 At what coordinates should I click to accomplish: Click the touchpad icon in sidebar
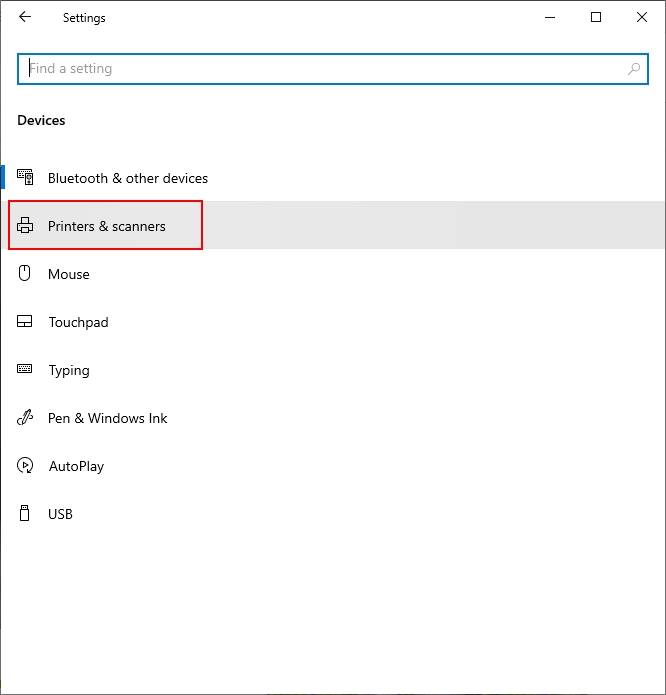point(25,322)
